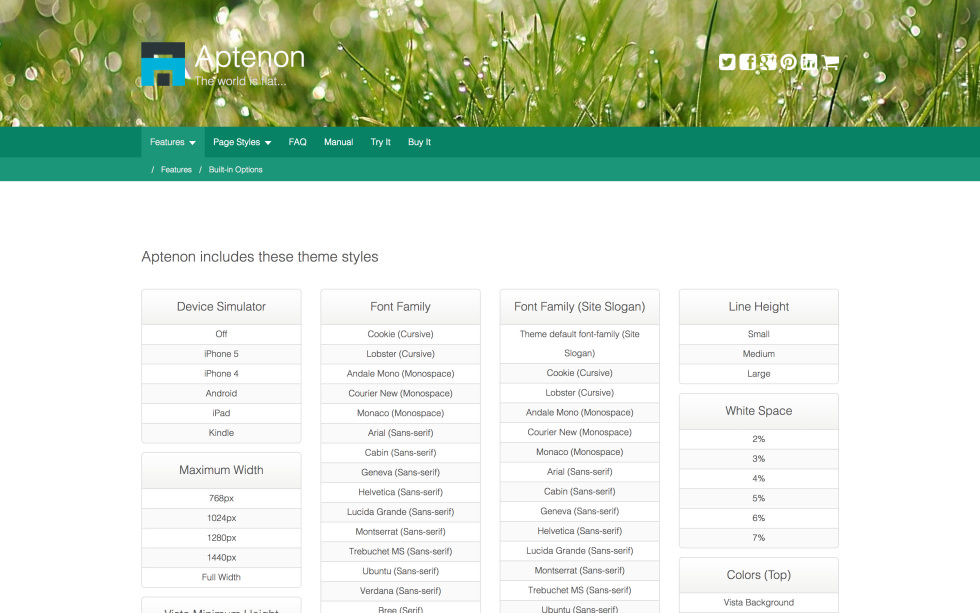
Task: Choose Vista Background under Colors (Top)
Action: 759,602
